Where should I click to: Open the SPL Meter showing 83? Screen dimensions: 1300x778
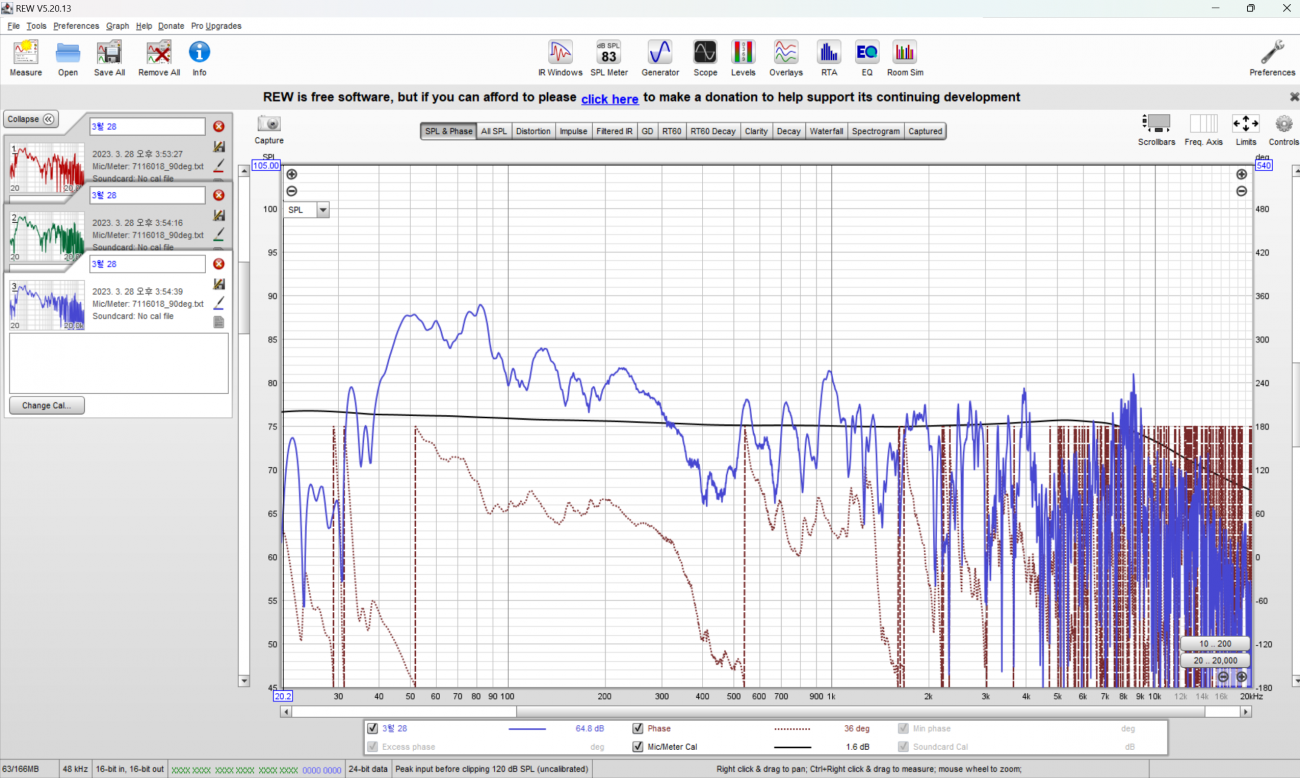click(609, 58)
